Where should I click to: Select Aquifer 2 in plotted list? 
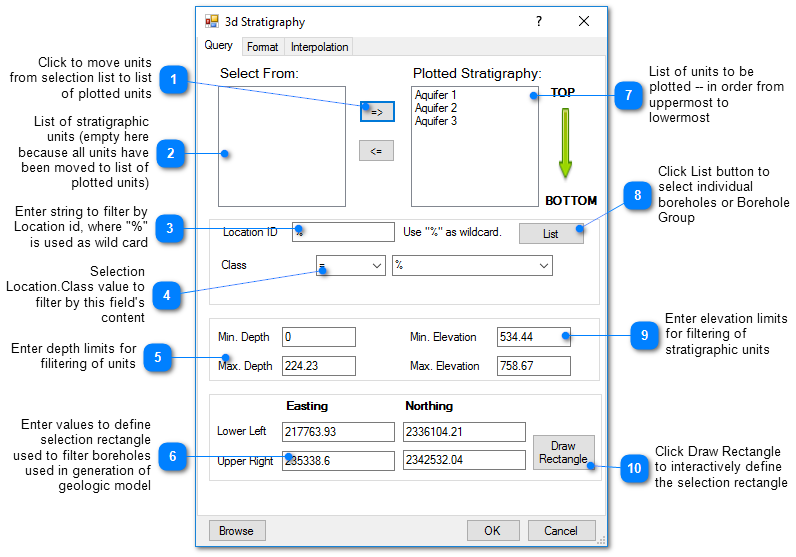tap(436, 108)
